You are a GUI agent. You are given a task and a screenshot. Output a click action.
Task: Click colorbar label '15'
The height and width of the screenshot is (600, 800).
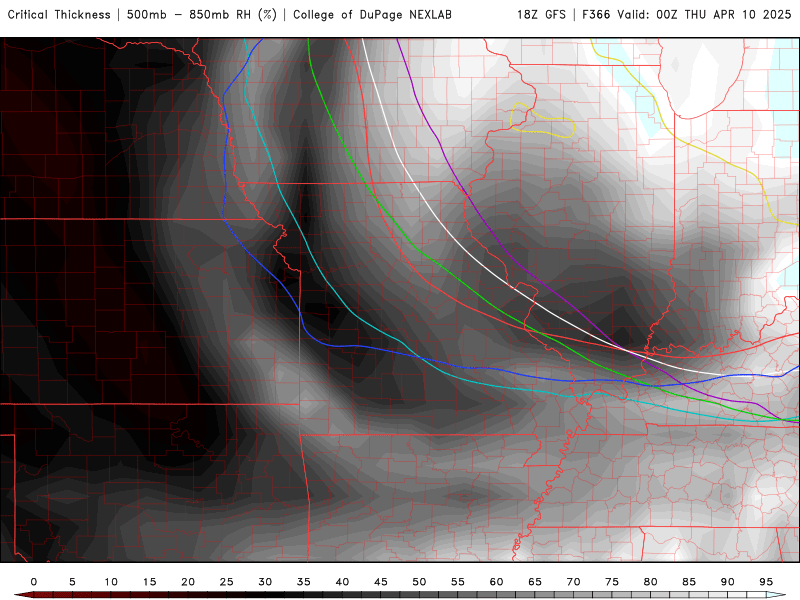point(149,582)
